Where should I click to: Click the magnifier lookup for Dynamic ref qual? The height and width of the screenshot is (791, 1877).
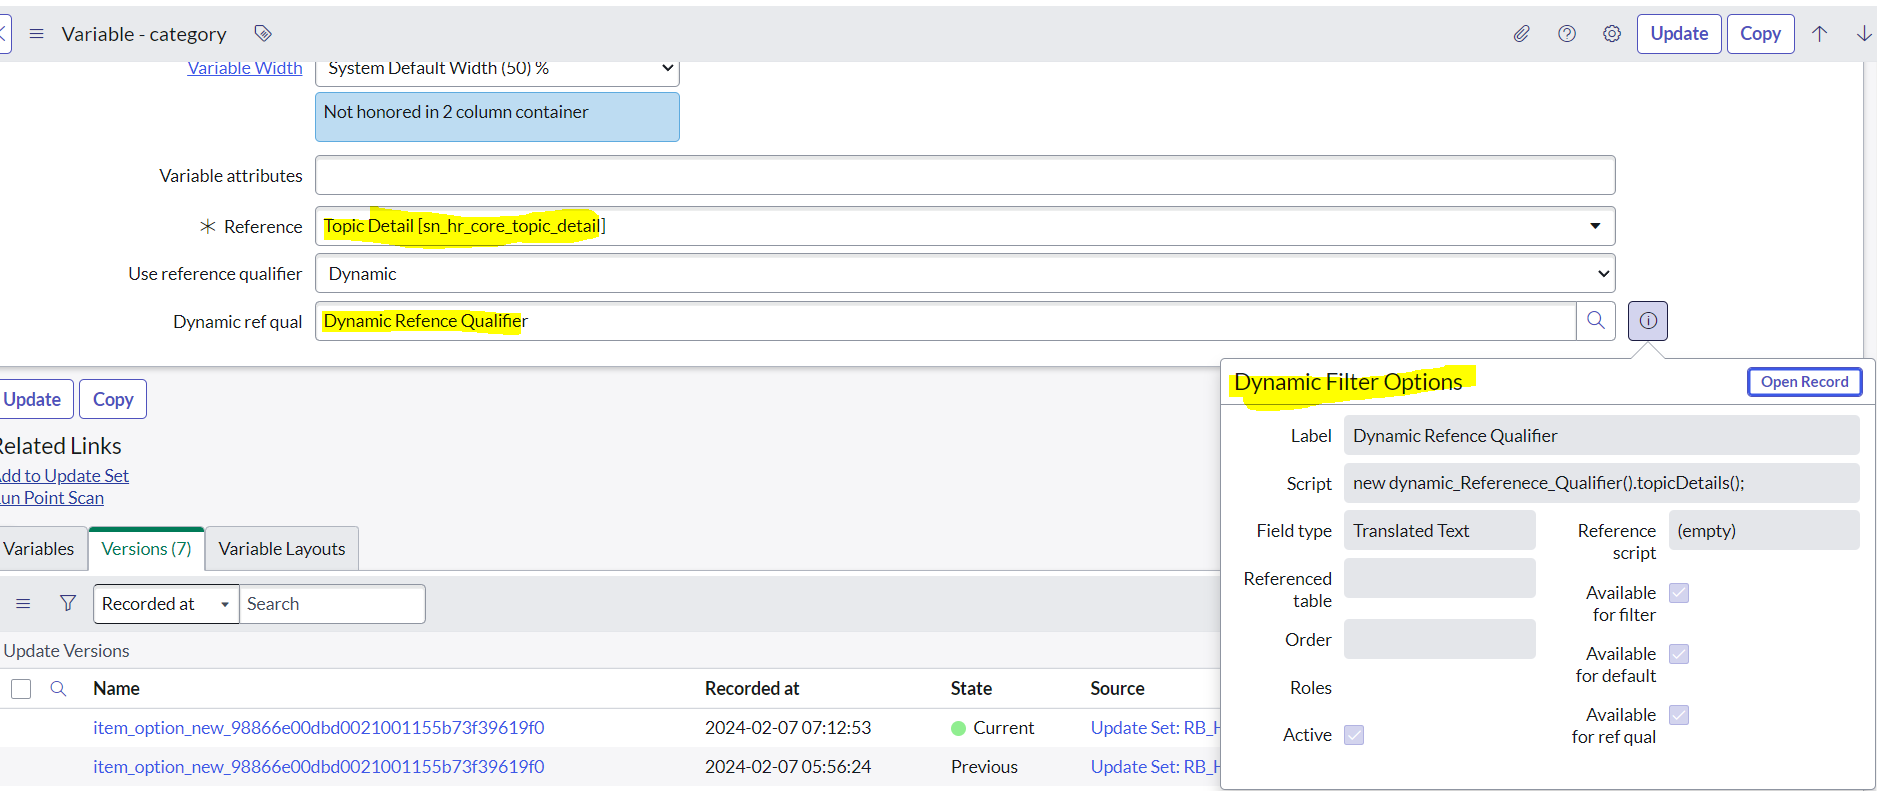[1596, 321]
